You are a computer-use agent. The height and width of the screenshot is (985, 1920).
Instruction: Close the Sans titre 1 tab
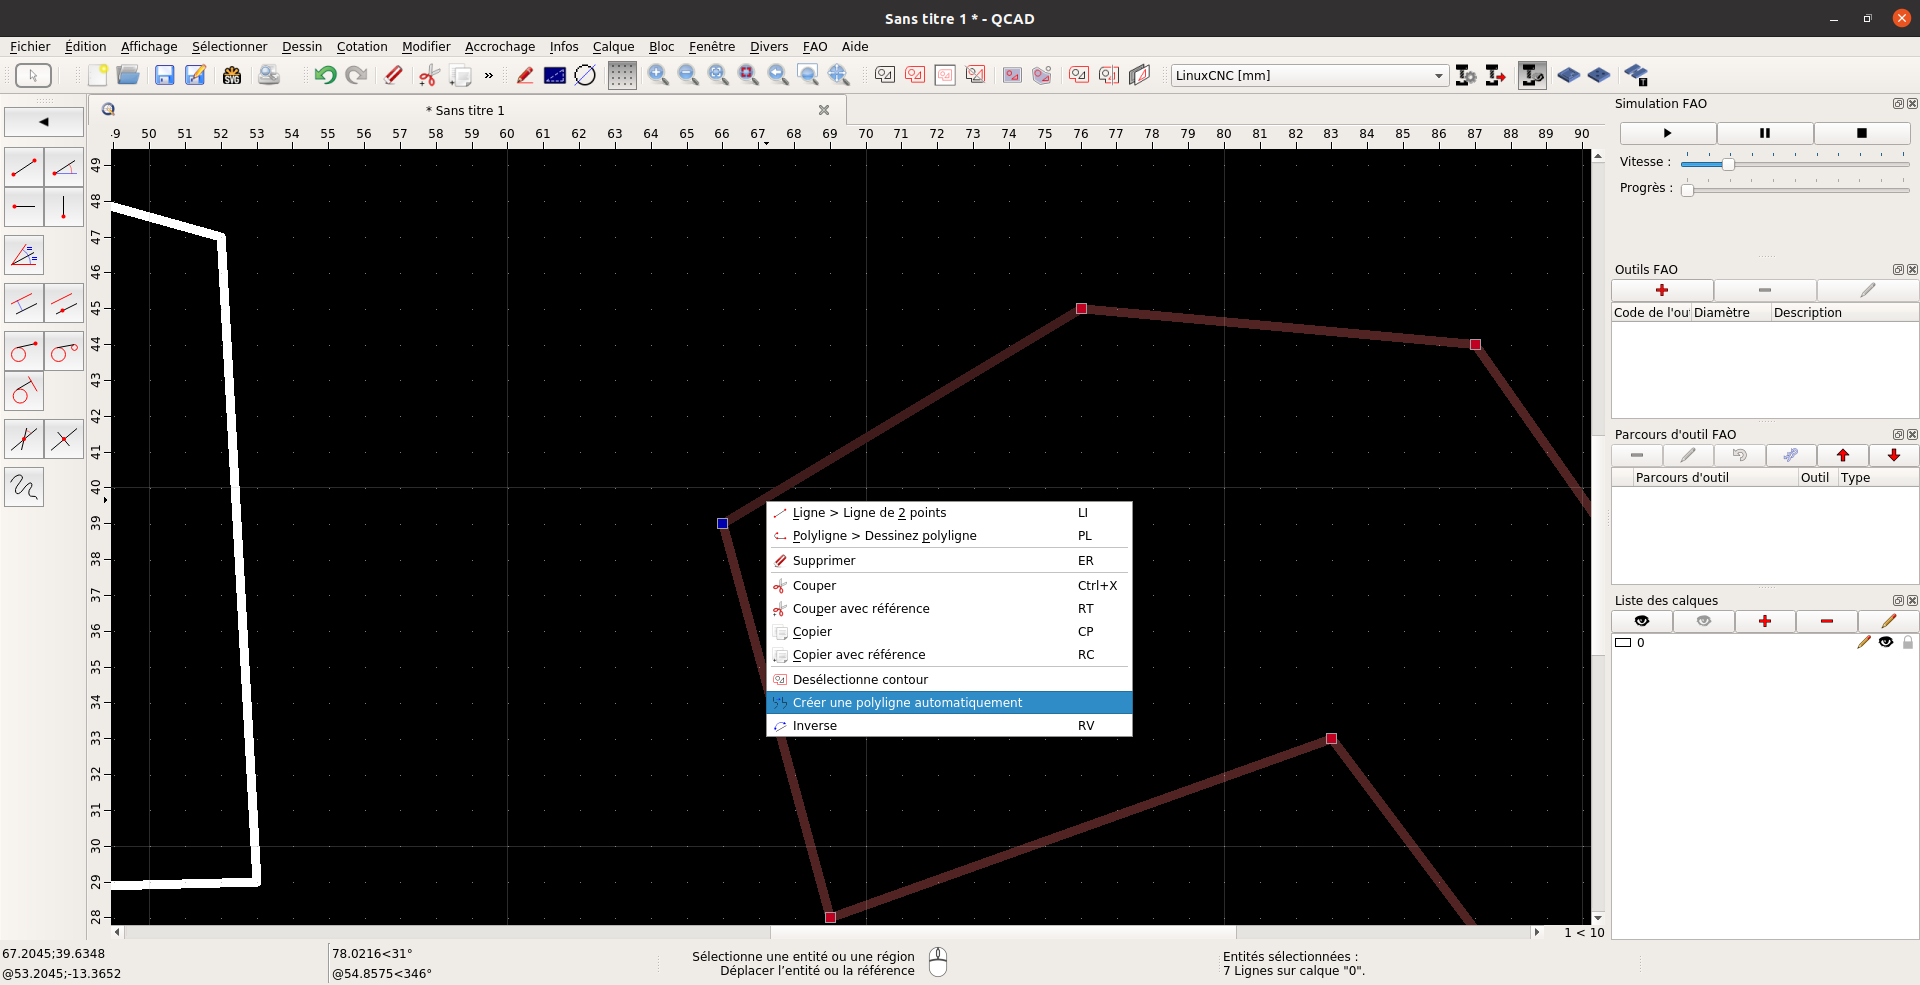tap(824, 110)
